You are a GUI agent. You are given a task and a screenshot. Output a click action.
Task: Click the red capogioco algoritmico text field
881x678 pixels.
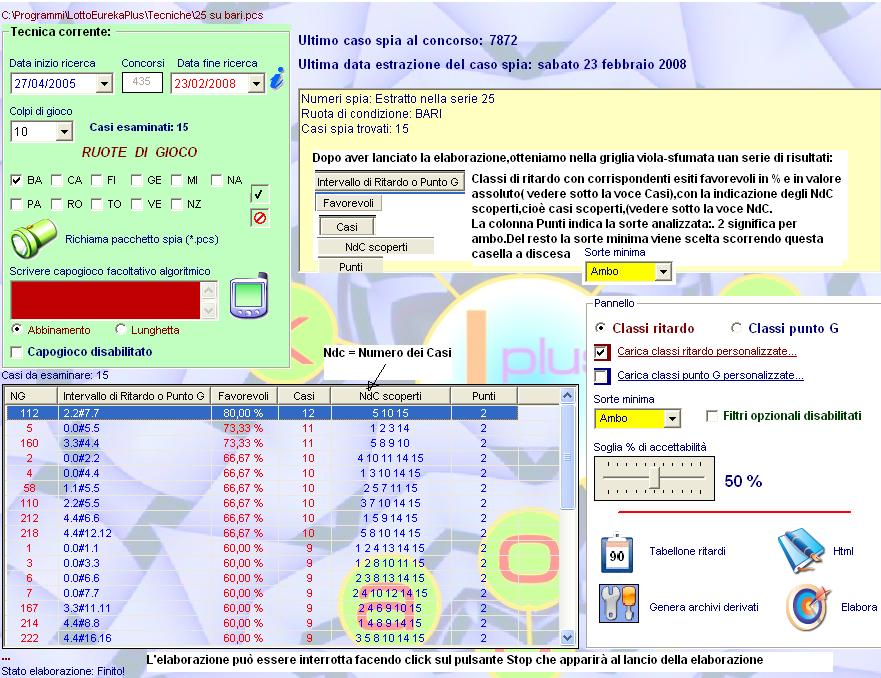point(106,300)
